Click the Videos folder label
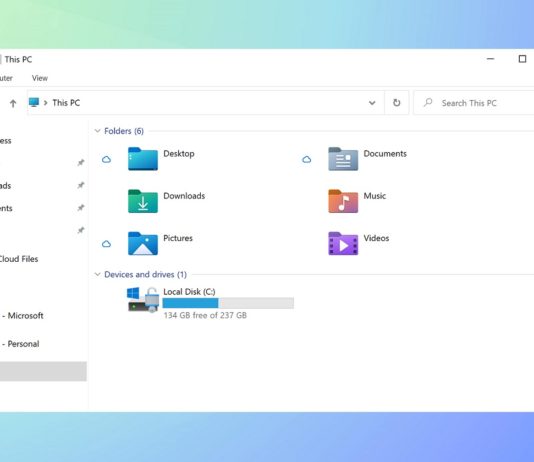Viewport: 534px width, 462px height. 376,238
